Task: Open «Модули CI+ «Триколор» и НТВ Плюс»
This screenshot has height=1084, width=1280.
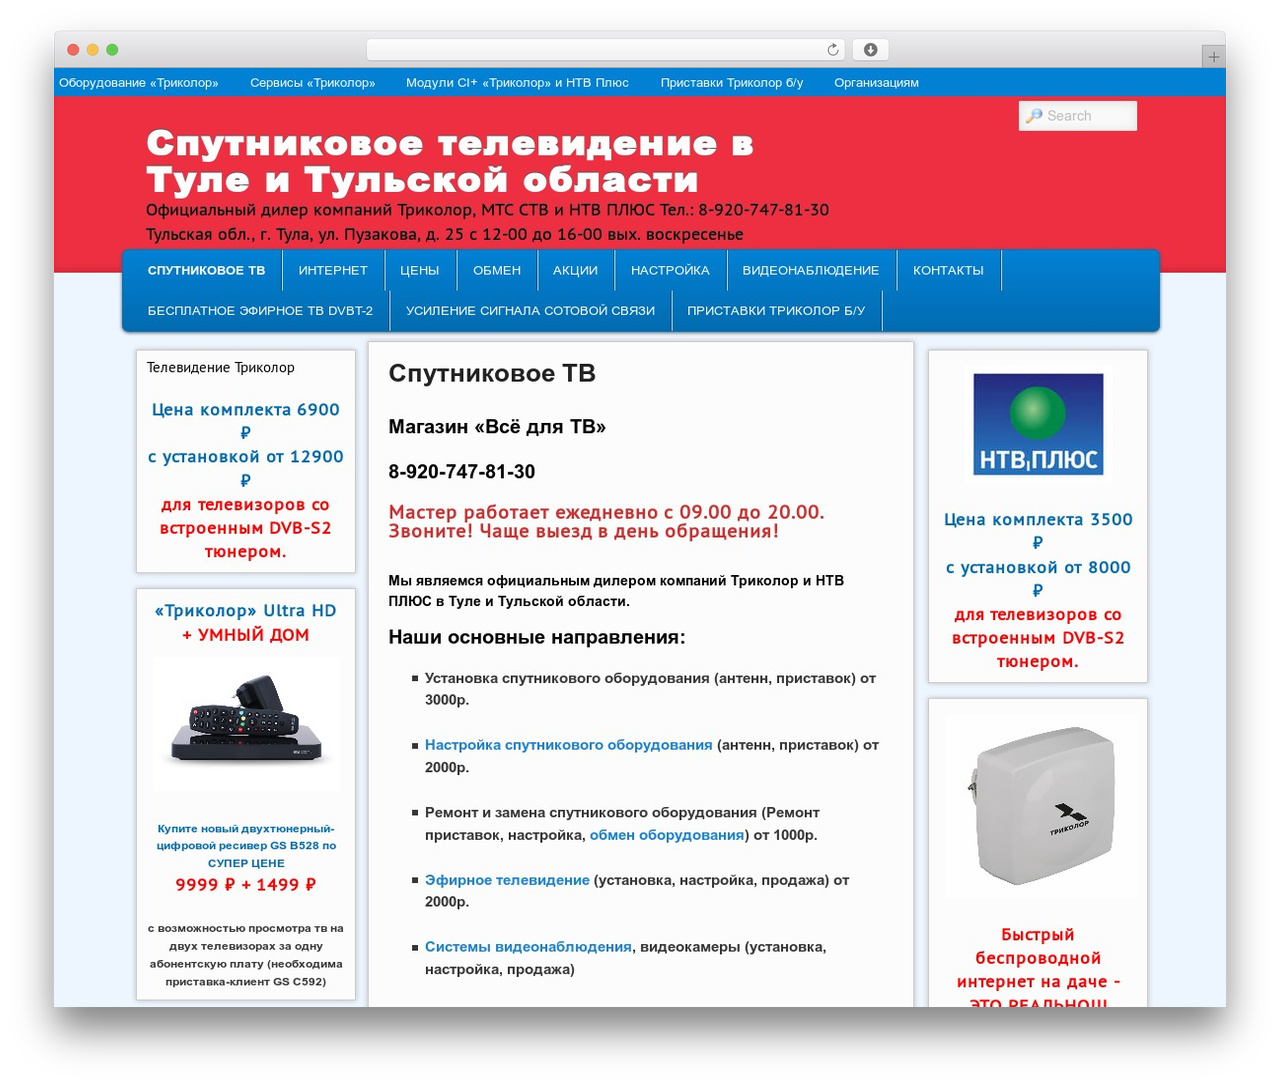Action: click(x=517, y=83)
